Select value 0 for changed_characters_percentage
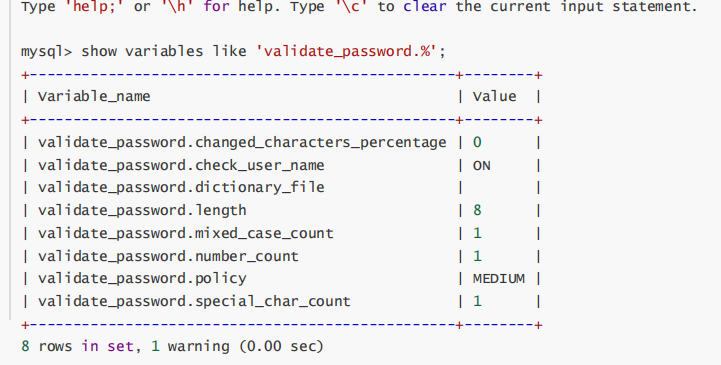 (x=477, y=143)
